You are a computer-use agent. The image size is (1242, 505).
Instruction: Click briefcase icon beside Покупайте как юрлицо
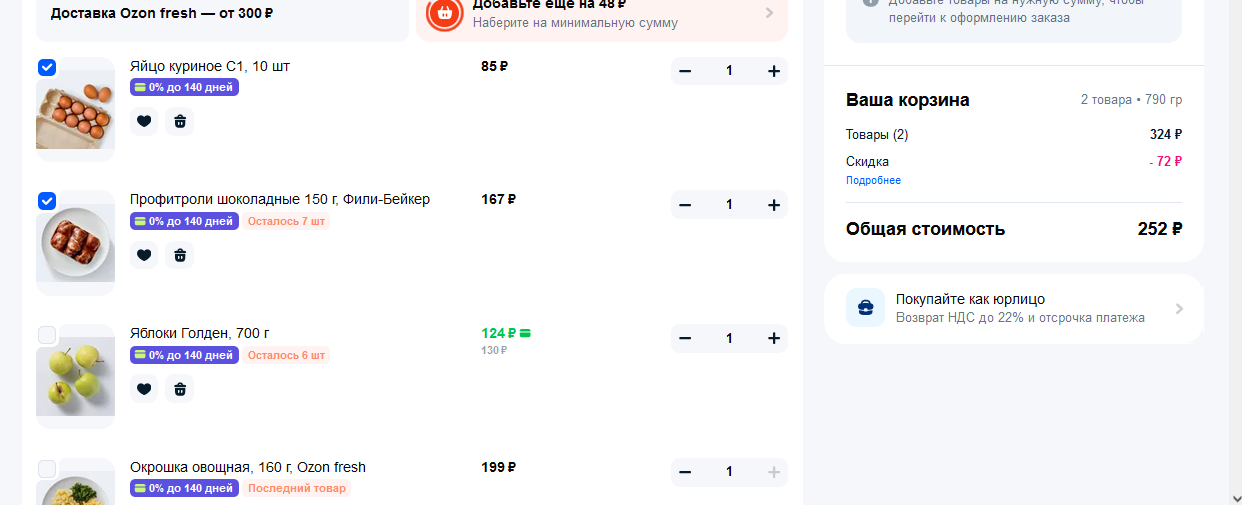point(865,308)
